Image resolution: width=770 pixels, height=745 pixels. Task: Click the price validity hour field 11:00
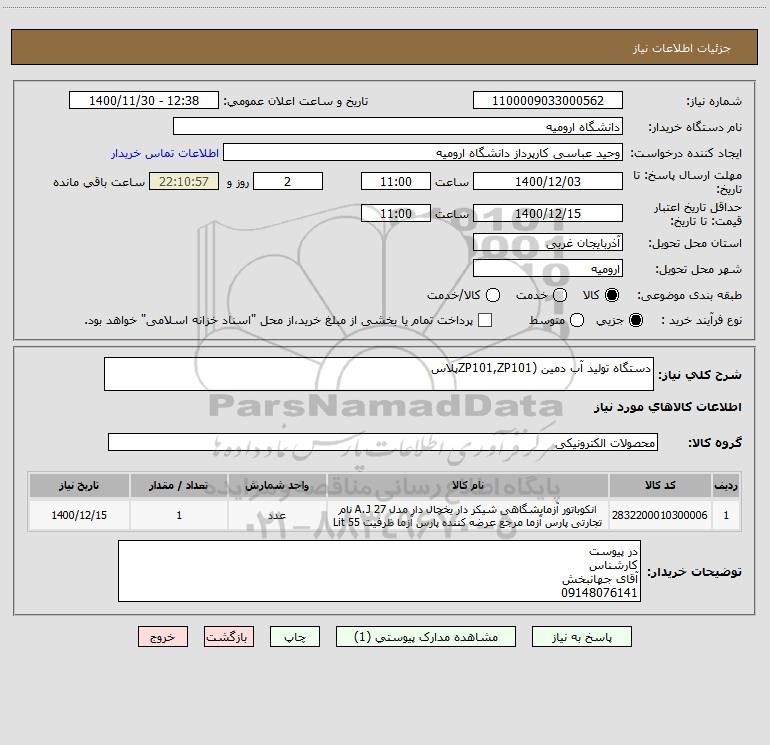(x=396, y=213)
